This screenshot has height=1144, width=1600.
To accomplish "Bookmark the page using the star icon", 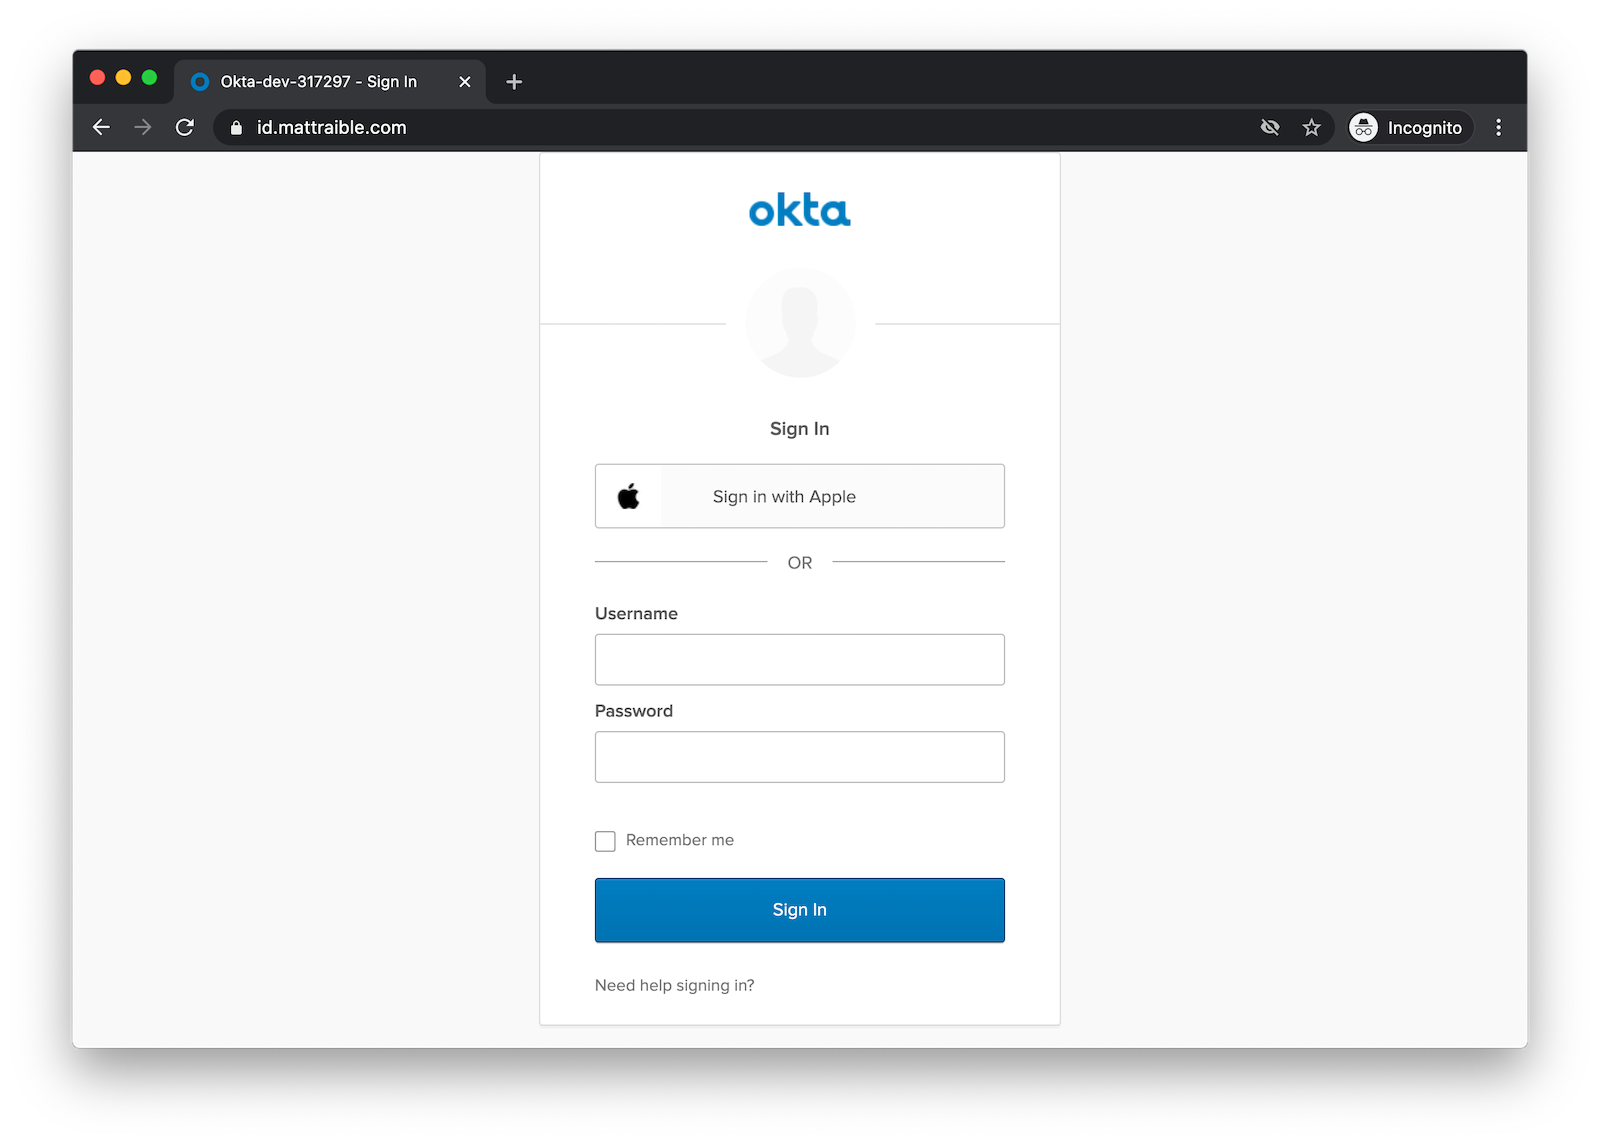I will click(x=1312, y=127).
